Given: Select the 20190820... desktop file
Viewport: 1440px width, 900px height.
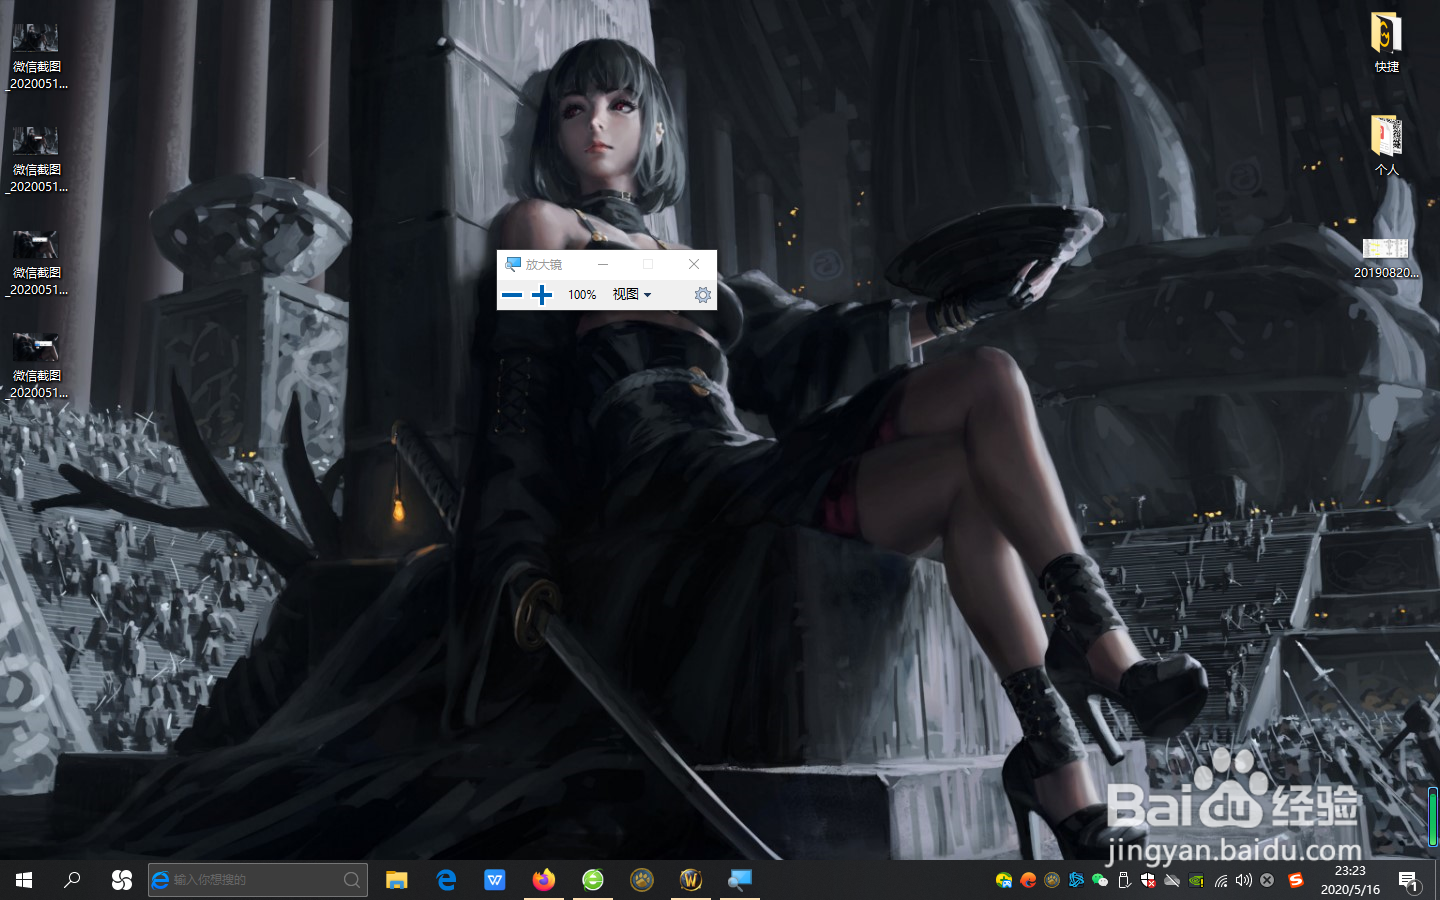Looking at the screenshot, I should 1386,257.
